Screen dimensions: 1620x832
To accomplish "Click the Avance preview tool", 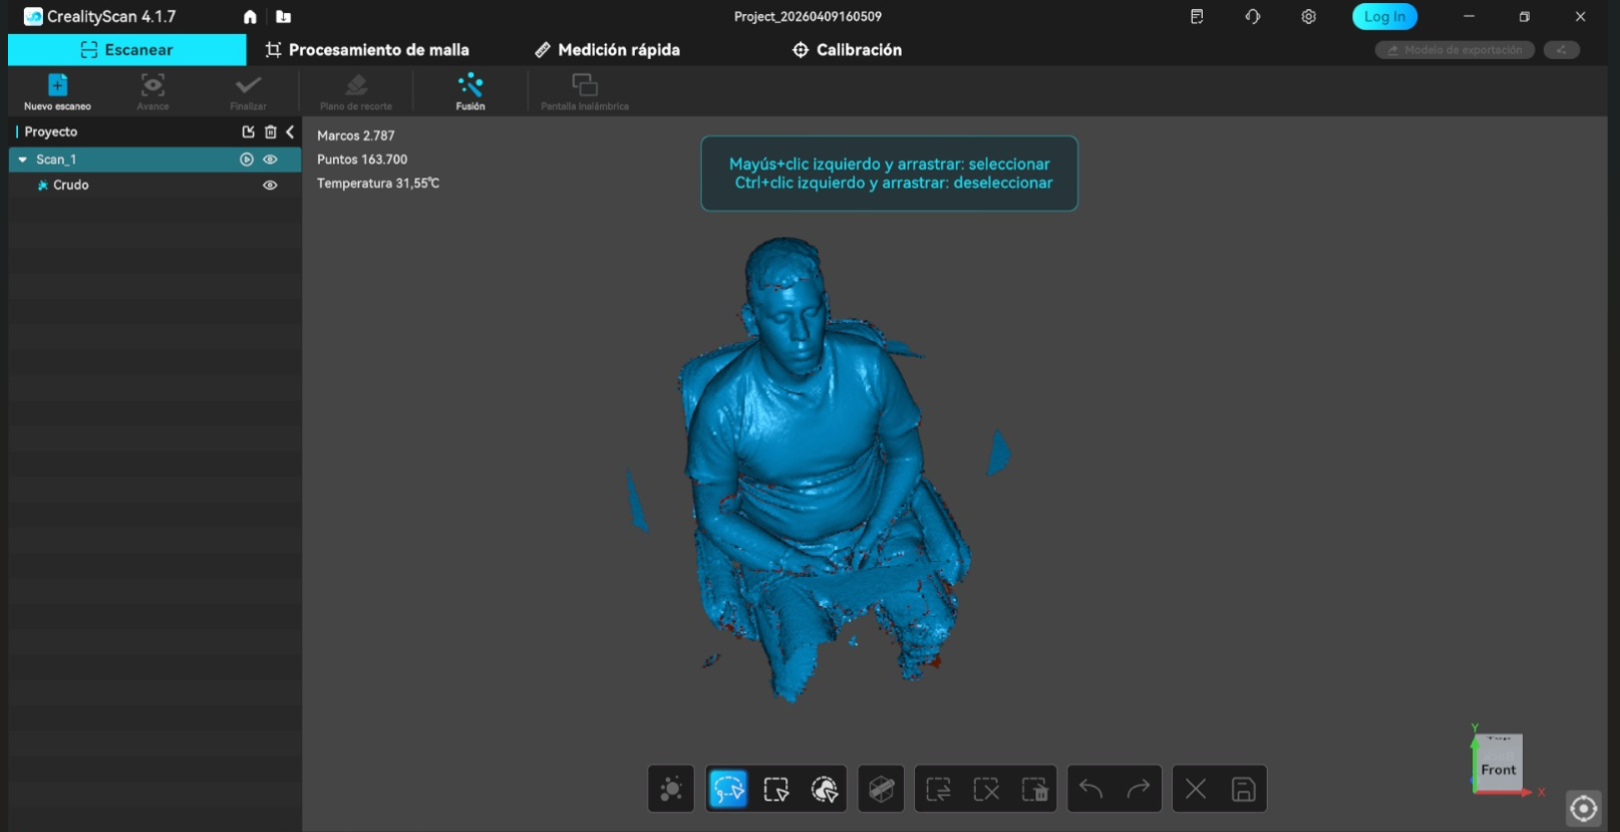I will 153,92.
